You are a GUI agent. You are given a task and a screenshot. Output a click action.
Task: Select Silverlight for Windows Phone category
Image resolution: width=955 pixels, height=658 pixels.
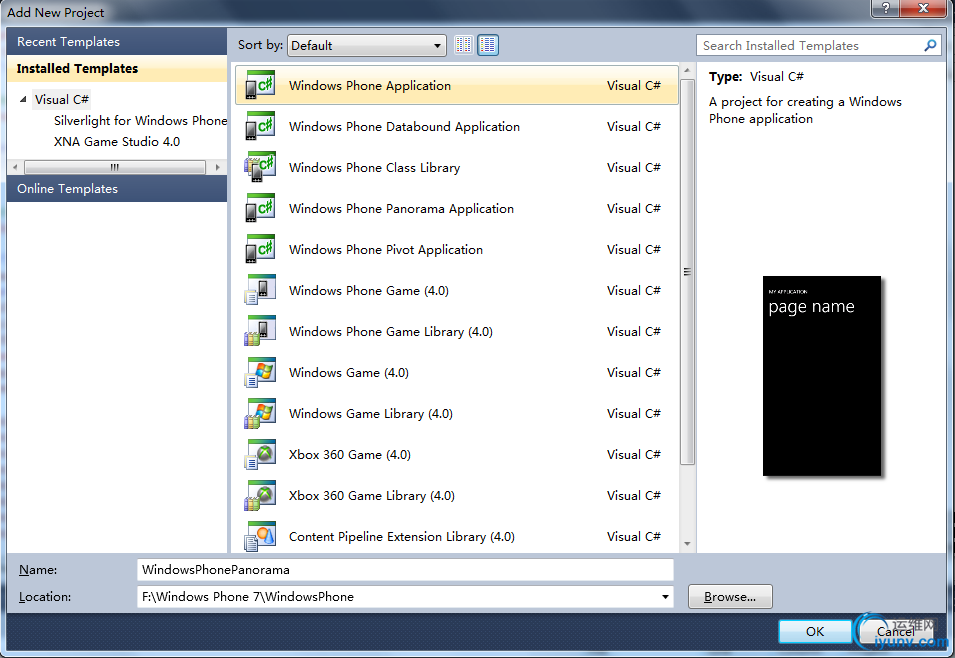(x=140, y=121)
